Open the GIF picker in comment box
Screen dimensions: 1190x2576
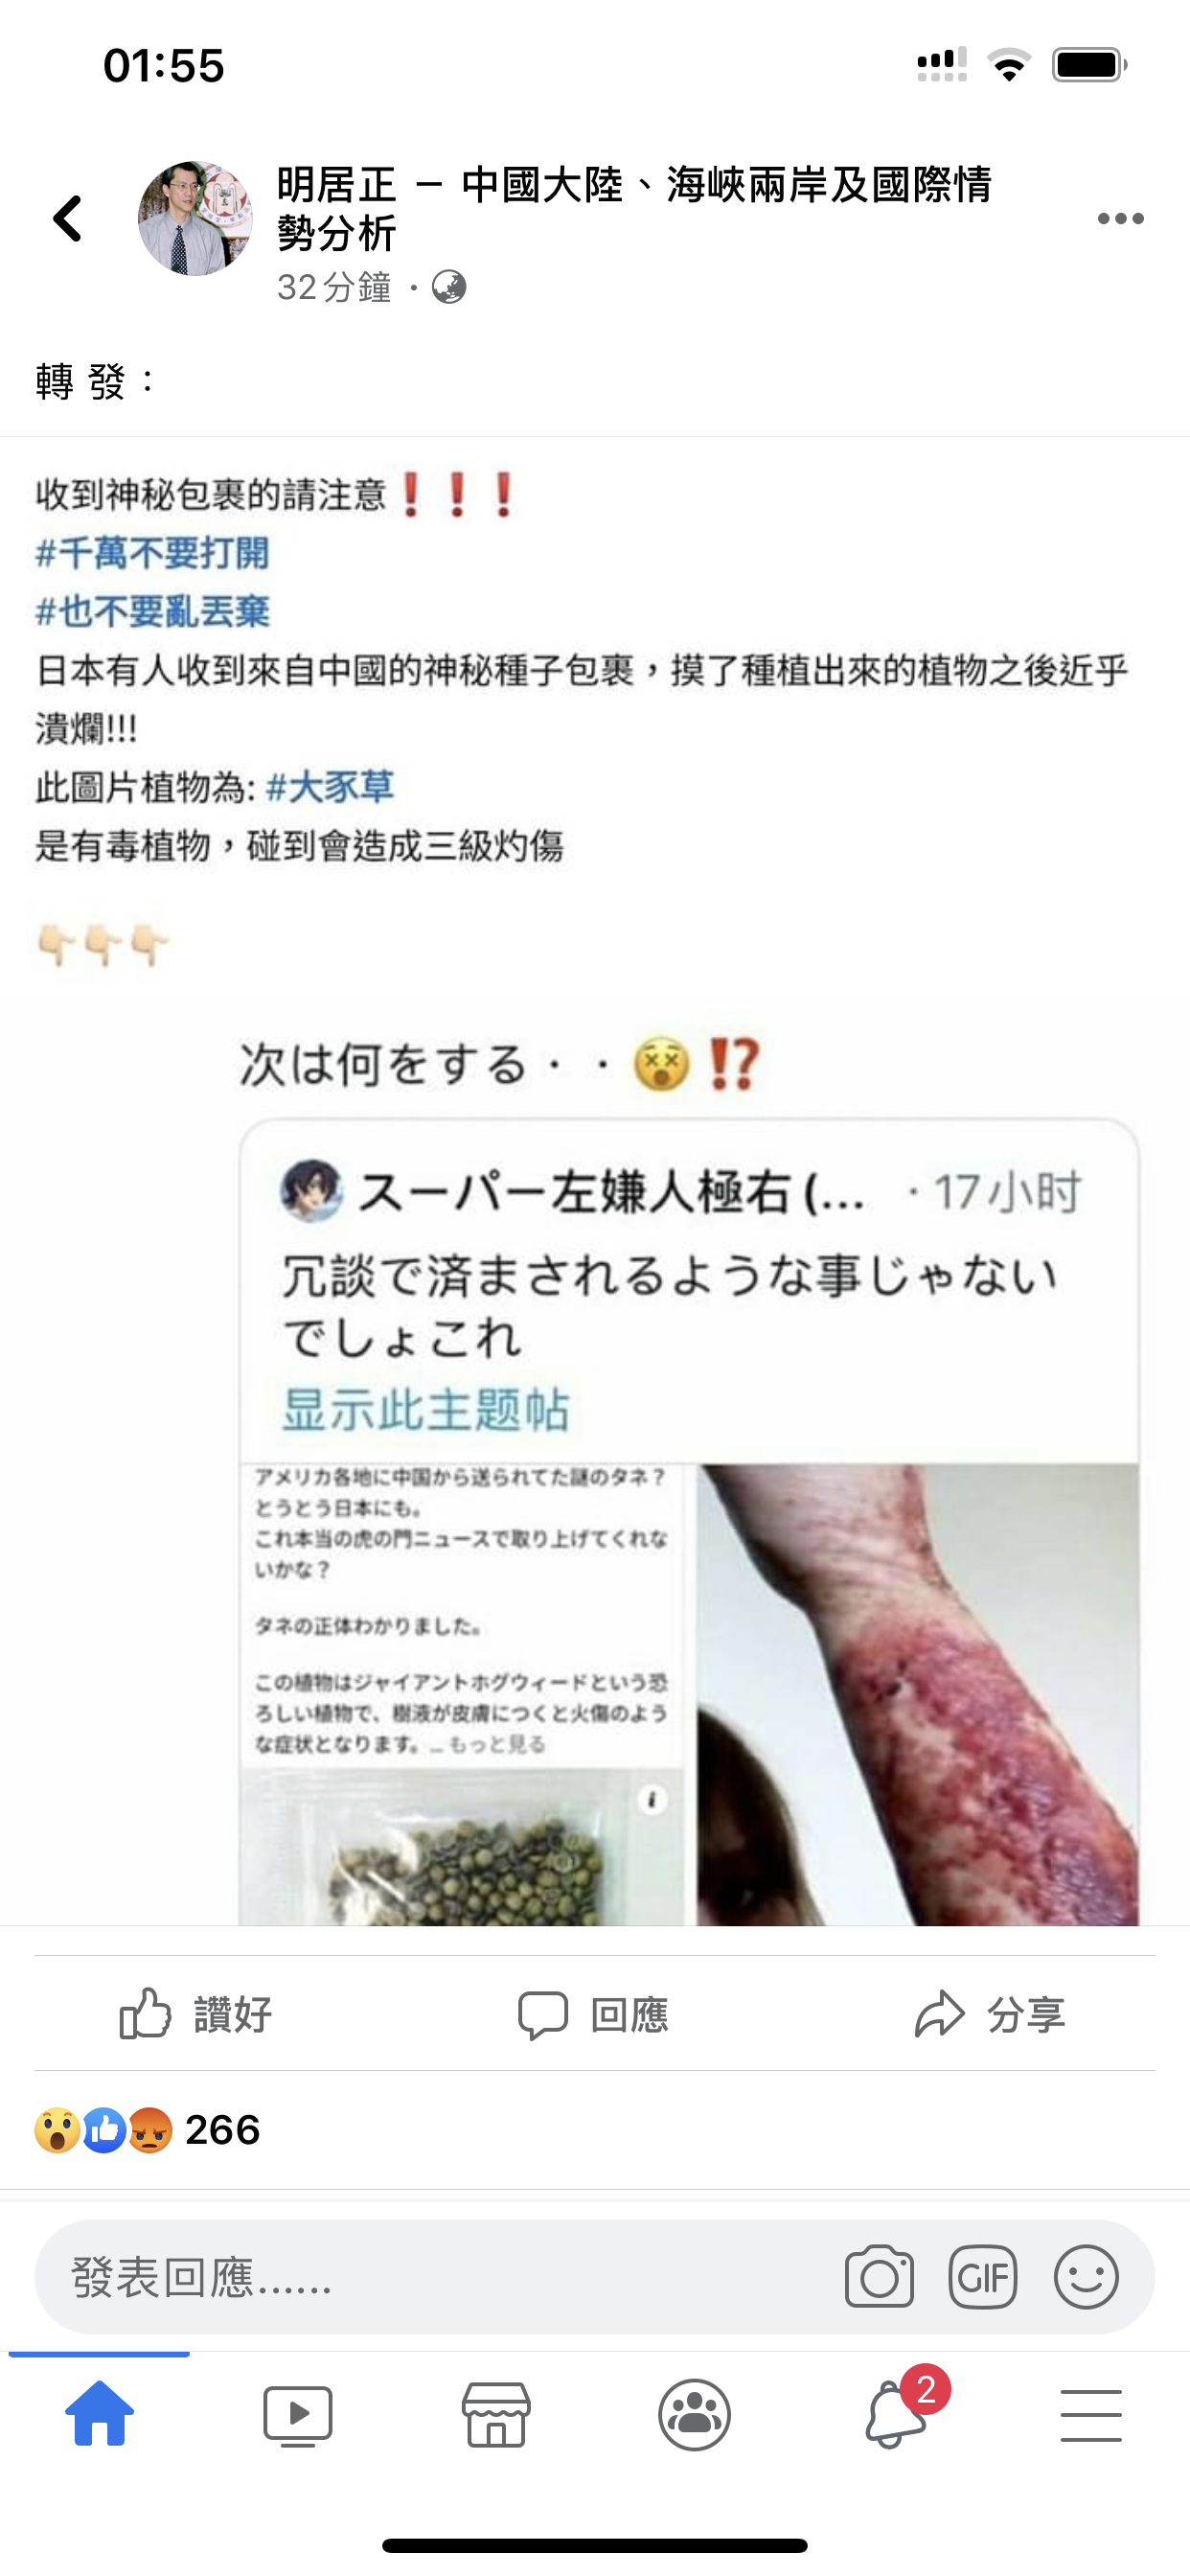(983, 2277)
